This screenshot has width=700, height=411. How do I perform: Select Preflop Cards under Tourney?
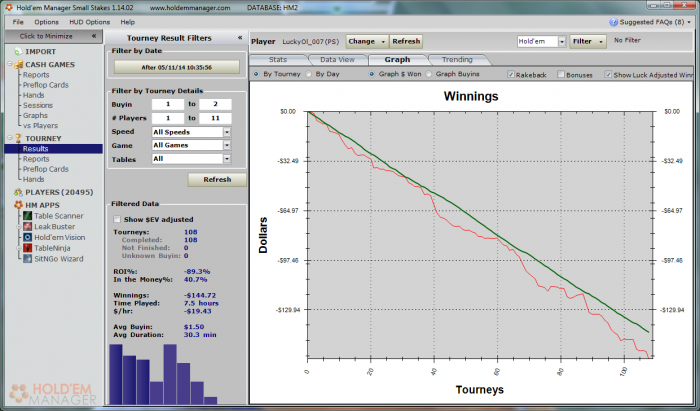(x=46, y=169)
